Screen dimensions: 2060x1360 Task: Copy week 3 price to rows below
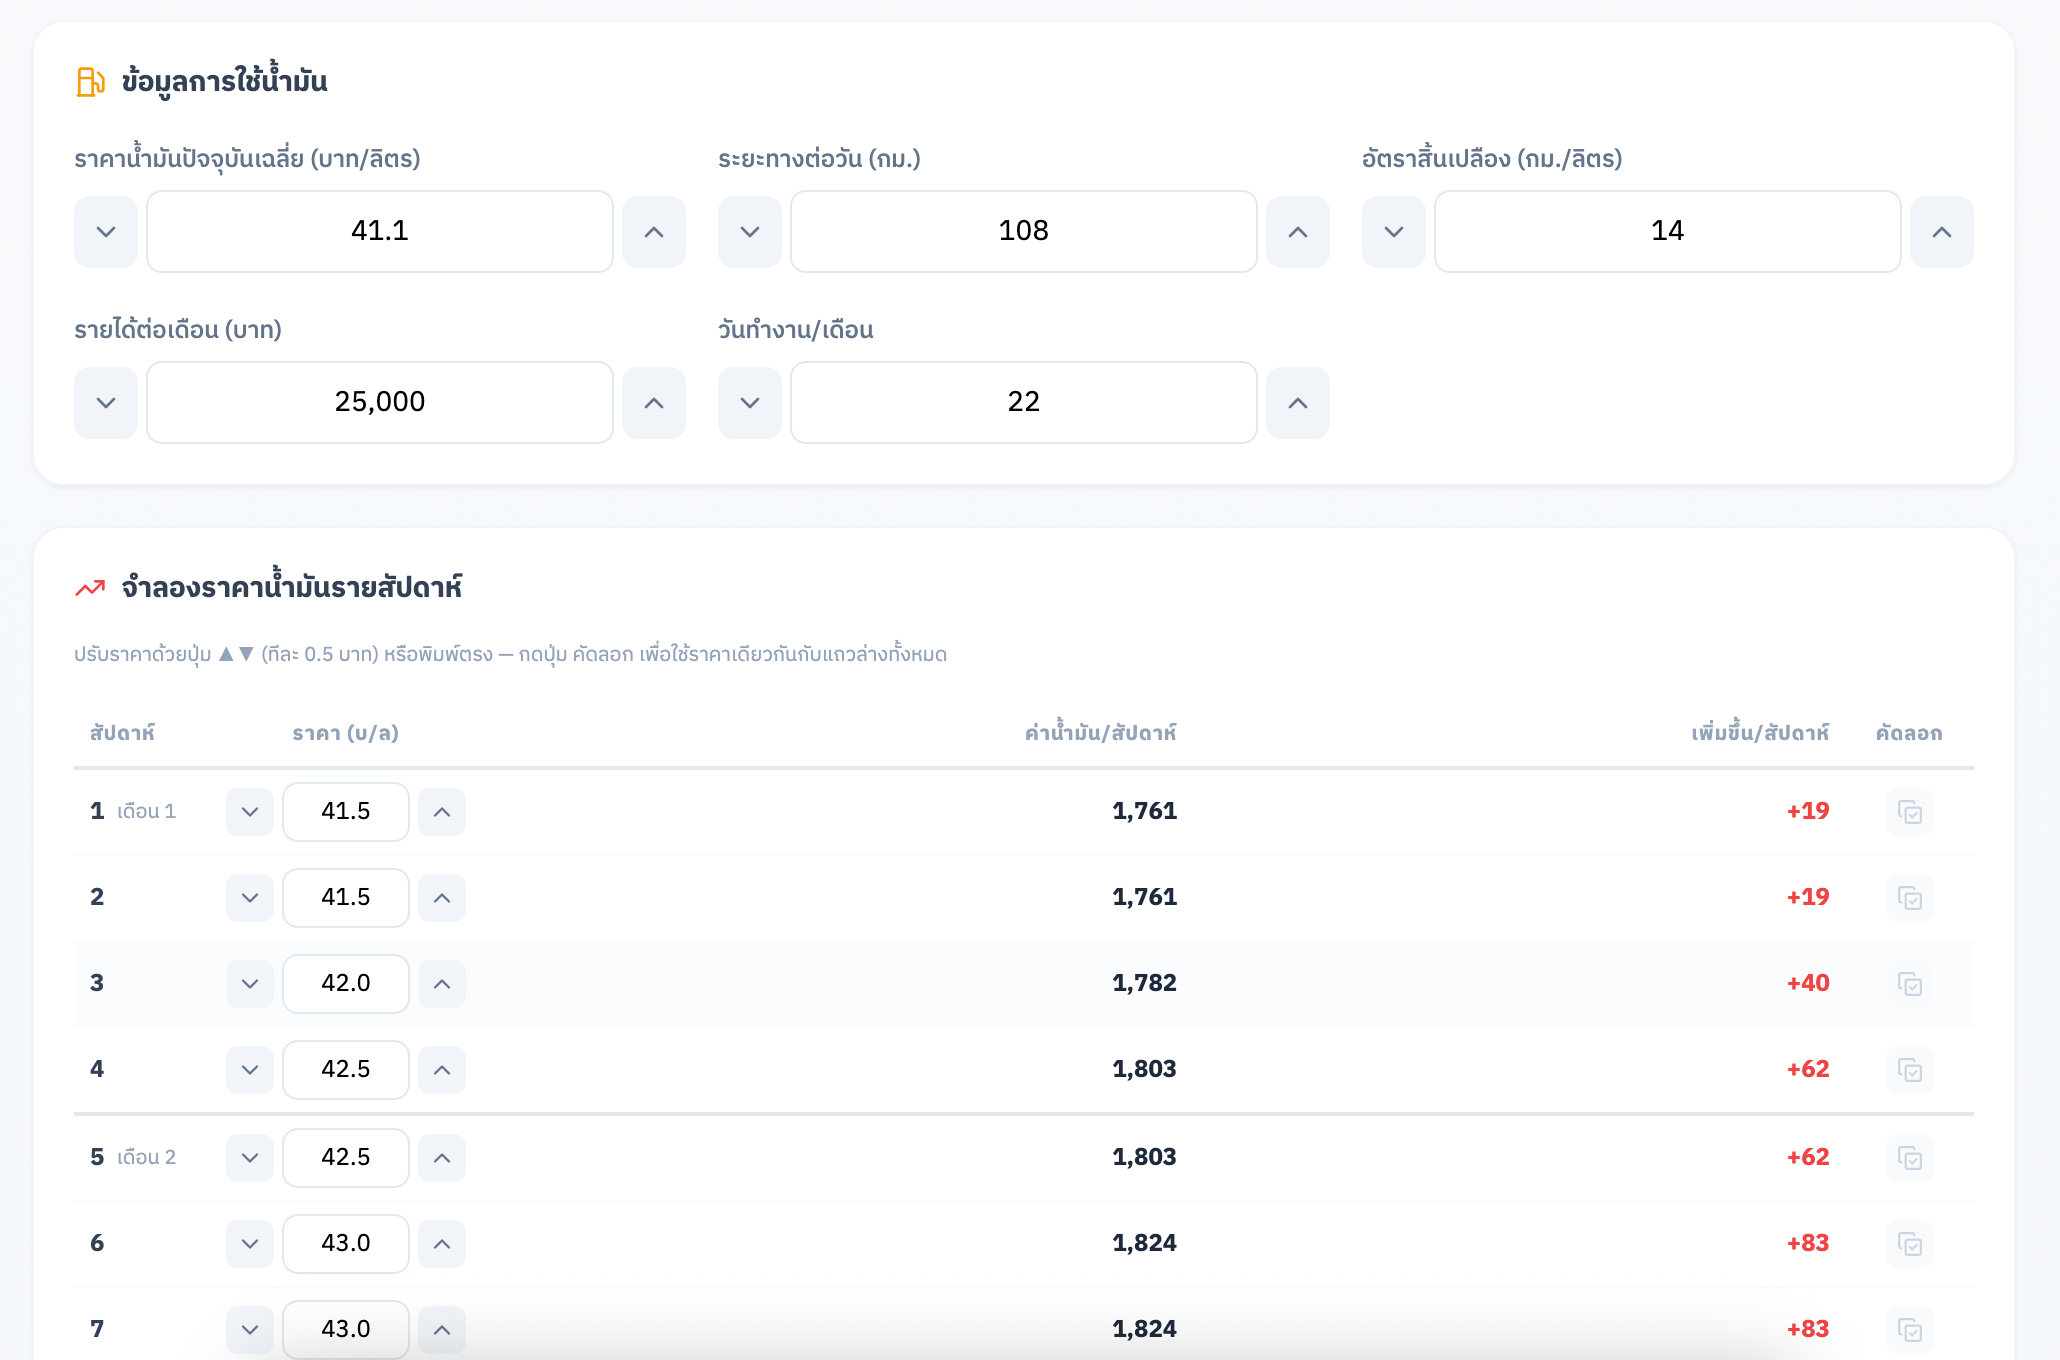point(1909,984)
